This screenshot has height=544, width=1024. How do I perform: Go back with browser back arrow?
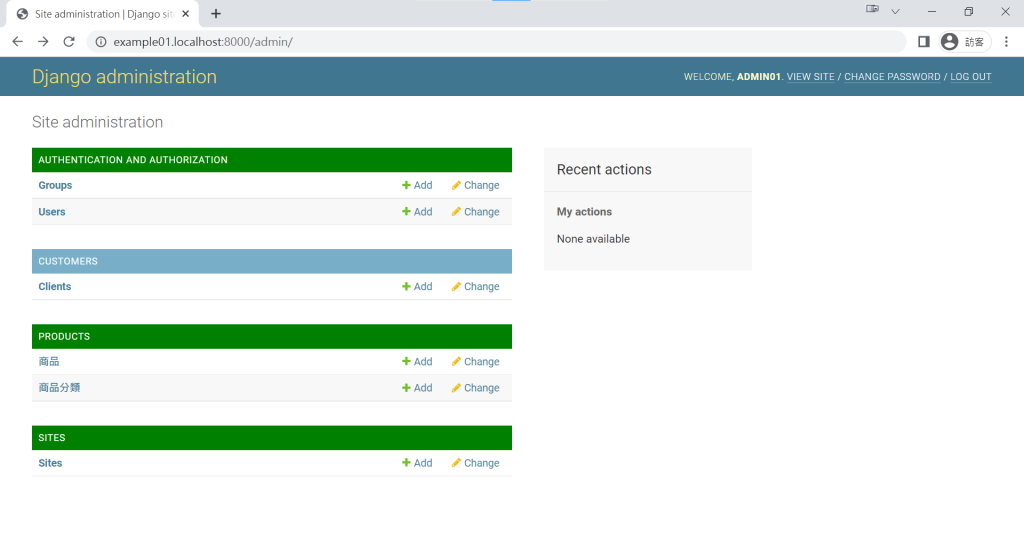tap(18, 42)
